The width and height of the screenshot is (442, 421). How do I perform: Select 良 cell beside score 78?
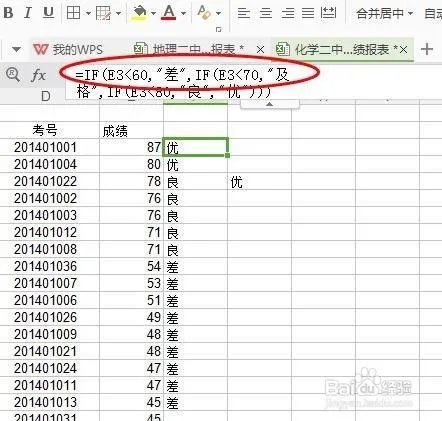pyautogui.click(x=195, y=181)
